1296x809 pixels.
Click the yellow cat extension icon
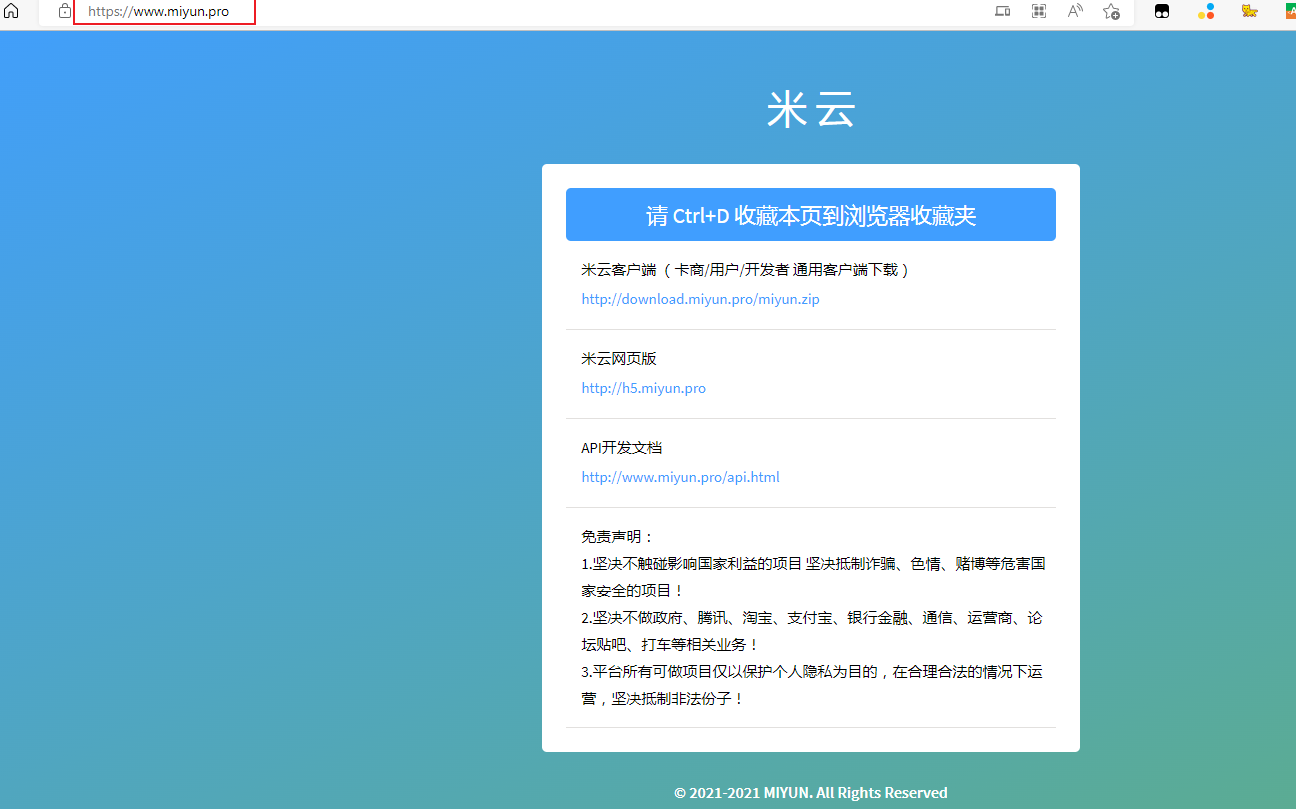point(1249,11)
